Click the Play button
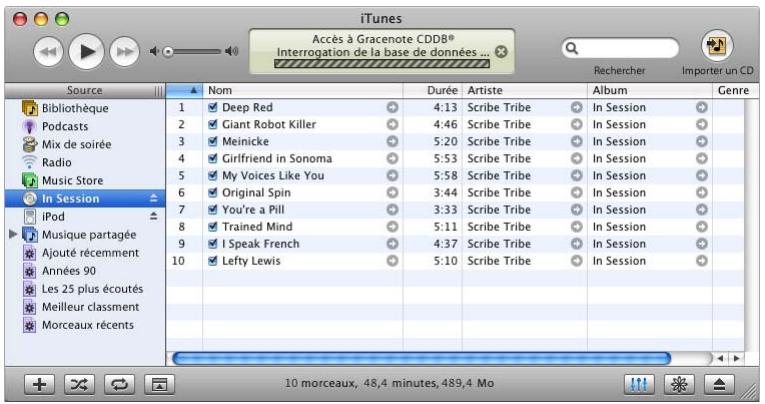Viewport: 765px width, 404px height. click(x=87, y=51)
